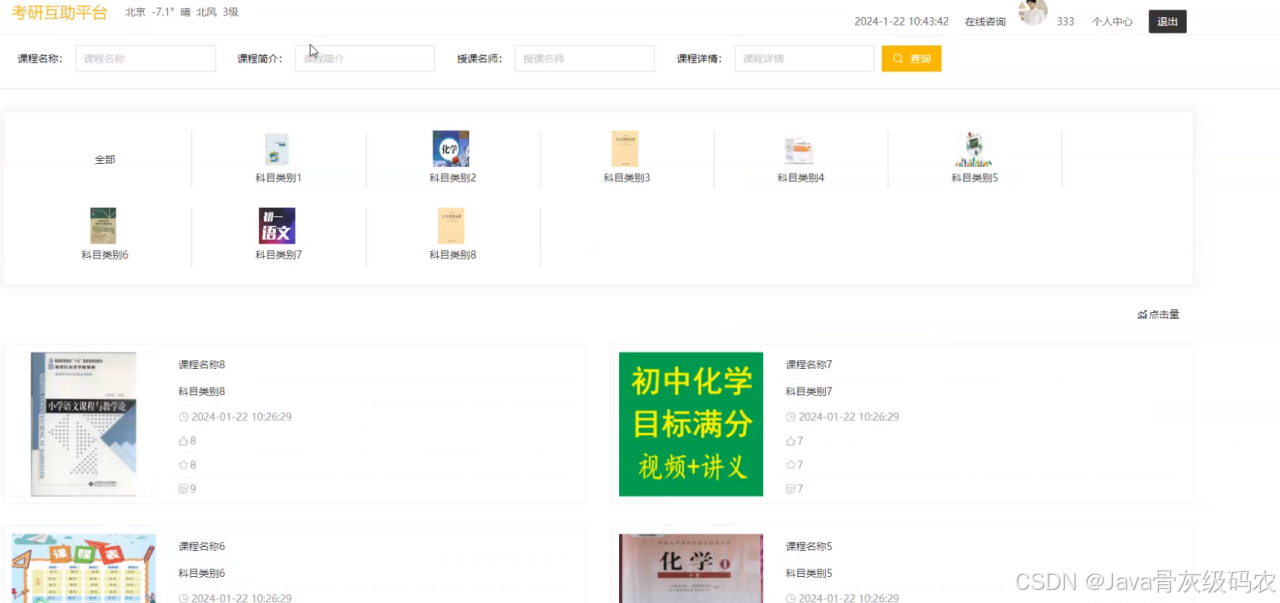The image size is (1280, 603).
Task: Click the like icon on 课程名称7 card
Action: (793, 440)
